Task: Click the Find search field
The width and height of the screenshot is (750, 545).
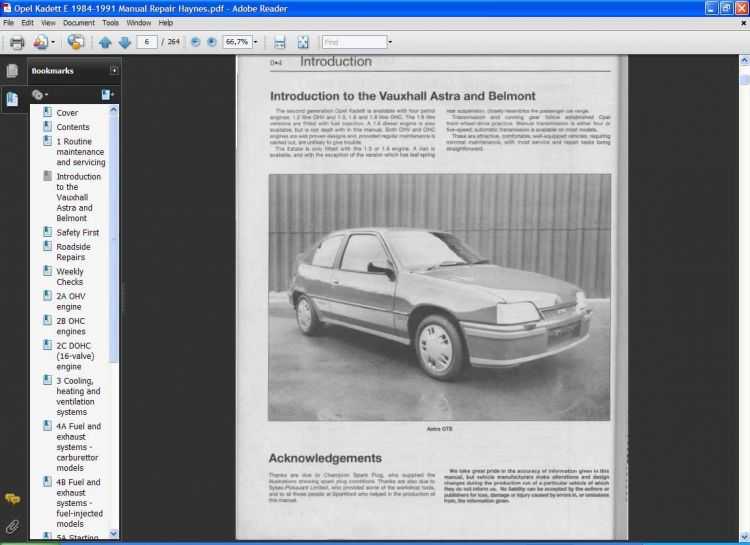Action: point(354,42)
